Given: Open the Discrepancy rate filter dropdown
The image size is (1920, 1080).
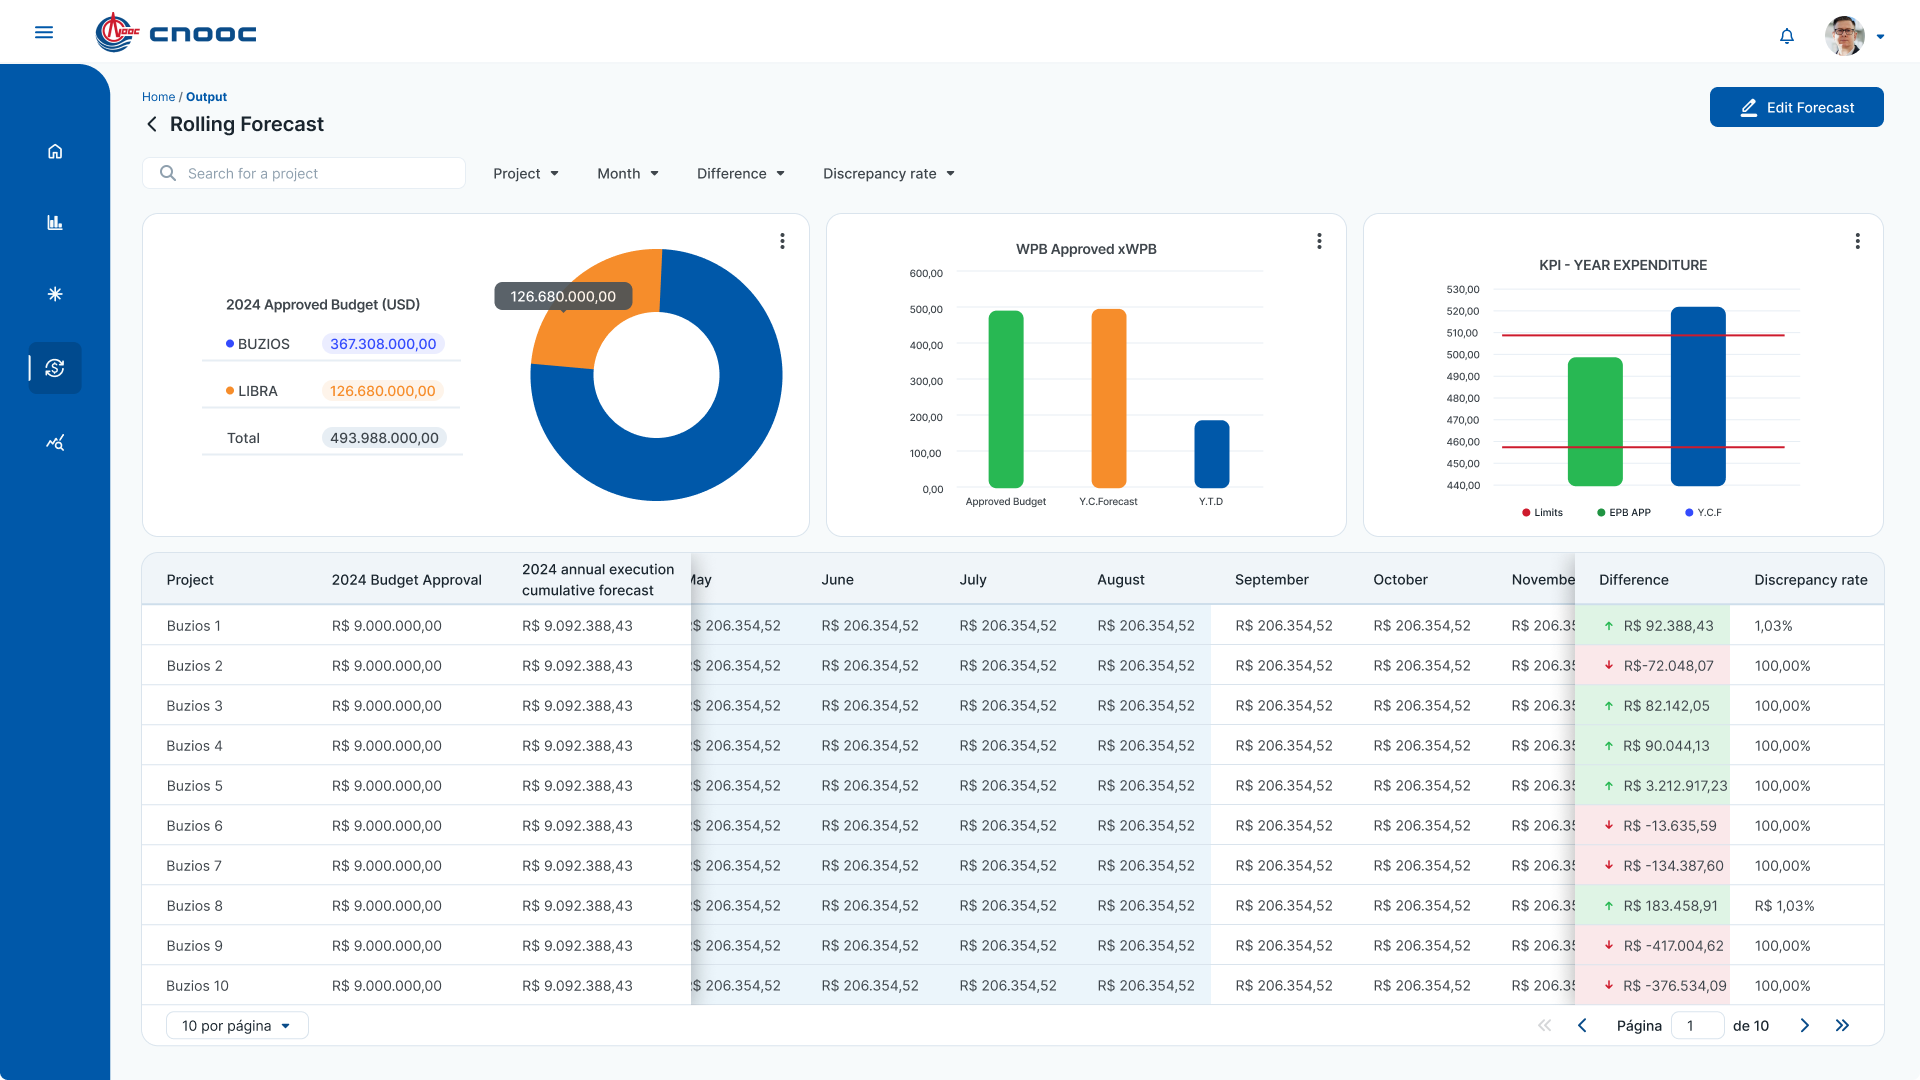Looking at the screenshot, I should point(889,174).
